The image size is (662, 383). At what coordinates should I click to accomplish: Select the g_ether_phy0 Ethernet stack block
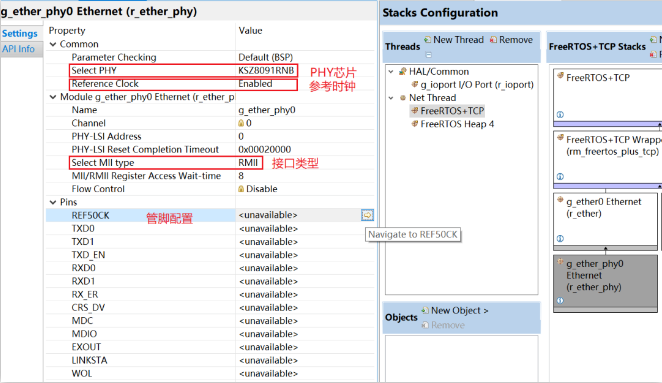click(605, 283)
